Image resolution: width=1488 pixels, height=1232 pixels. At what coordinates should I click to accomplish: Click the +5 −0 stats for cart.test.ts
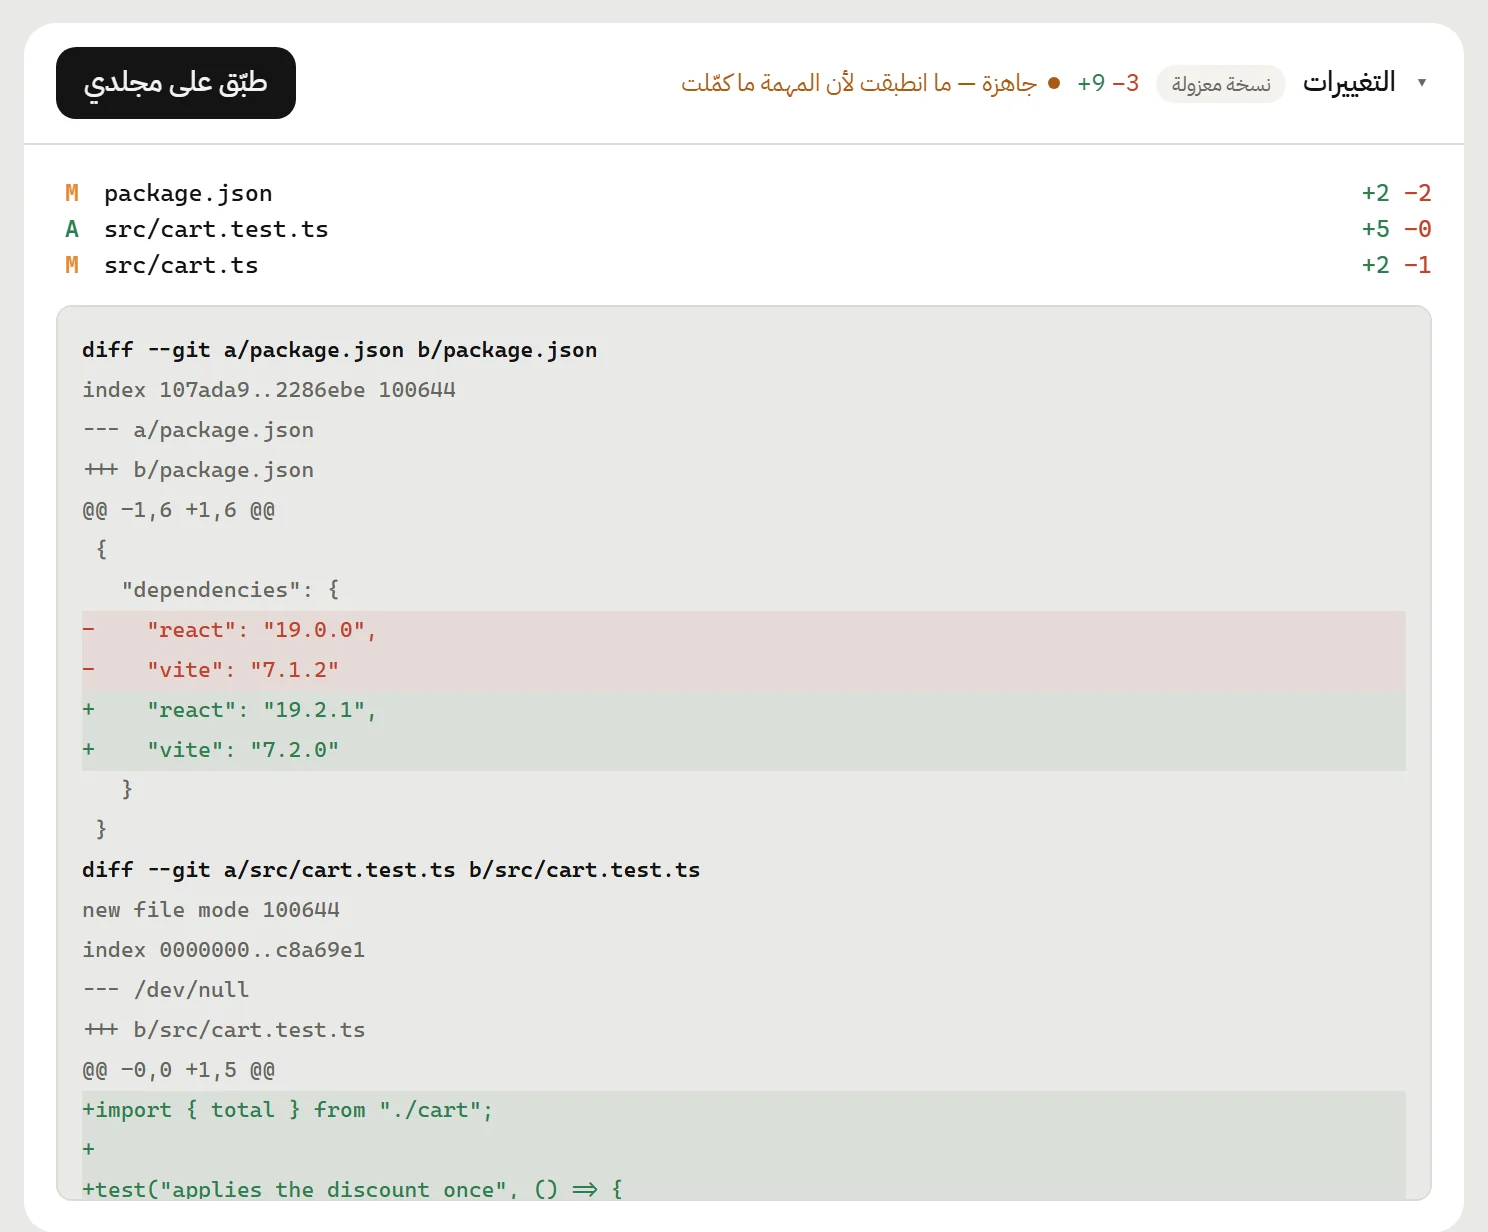click(1396, 229)
